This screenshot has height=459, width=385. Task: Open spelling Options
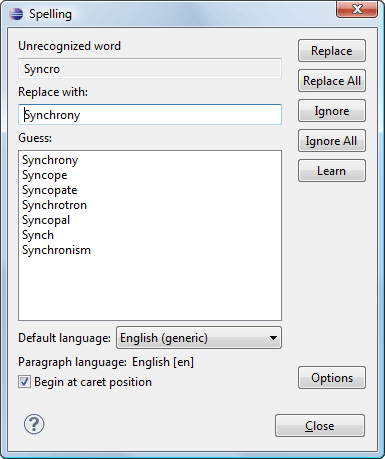click(332, 378)
